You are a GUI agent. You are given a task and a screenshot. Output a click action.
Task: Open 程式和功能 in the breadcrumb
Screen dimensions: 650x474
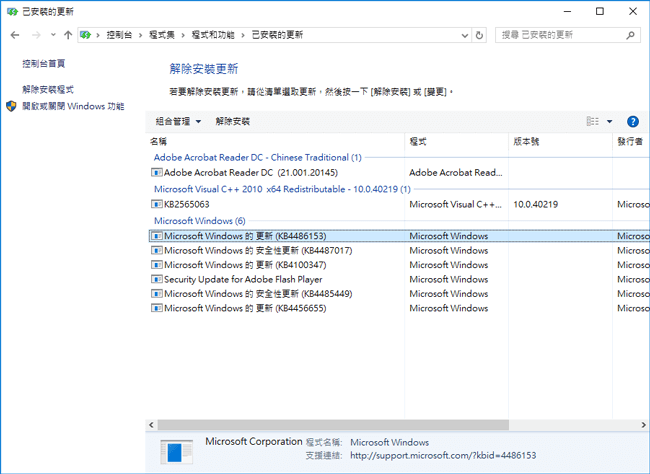tap(213, 35)
